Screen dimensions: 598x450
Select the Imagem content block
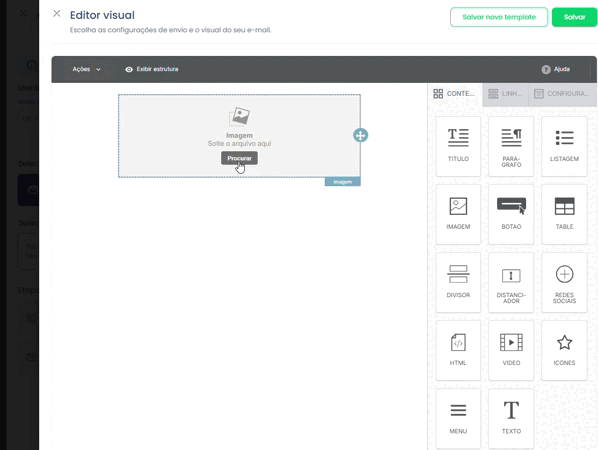click(x=458, y=214)
